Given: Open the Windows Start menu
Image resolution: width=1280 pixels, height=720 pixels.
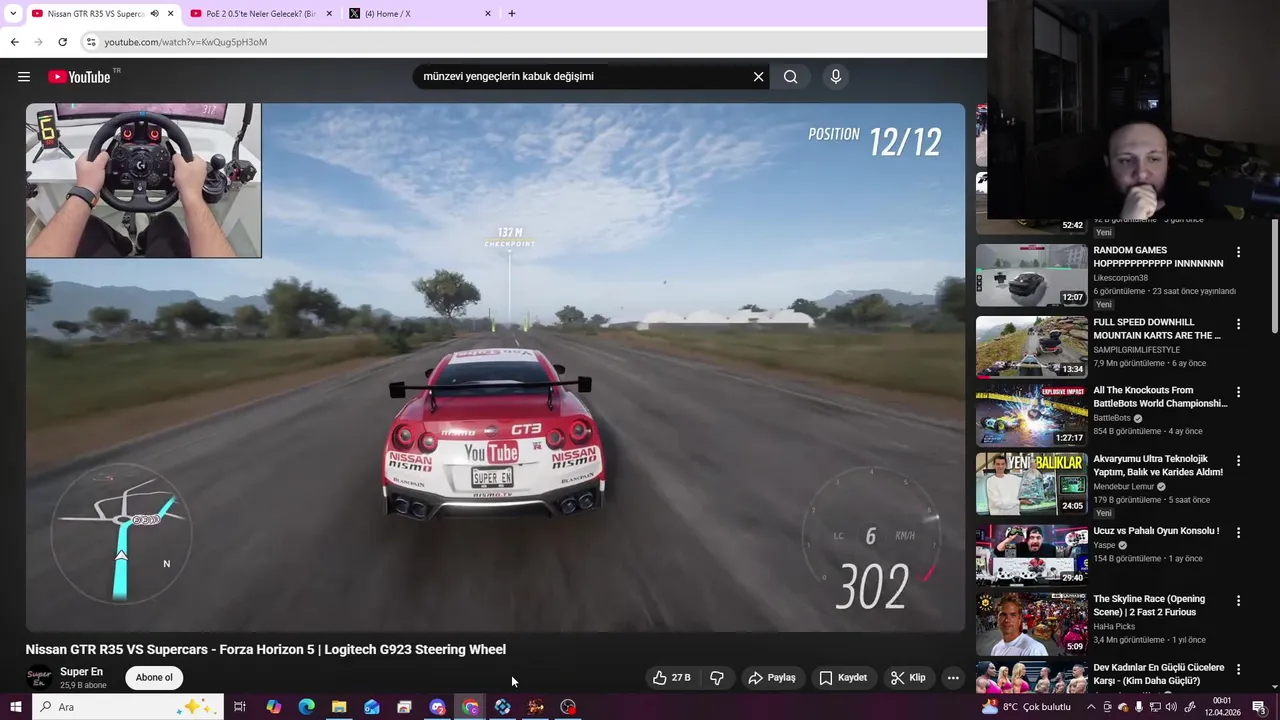Looking at the screenshot, I should click(x=15, y=707).
